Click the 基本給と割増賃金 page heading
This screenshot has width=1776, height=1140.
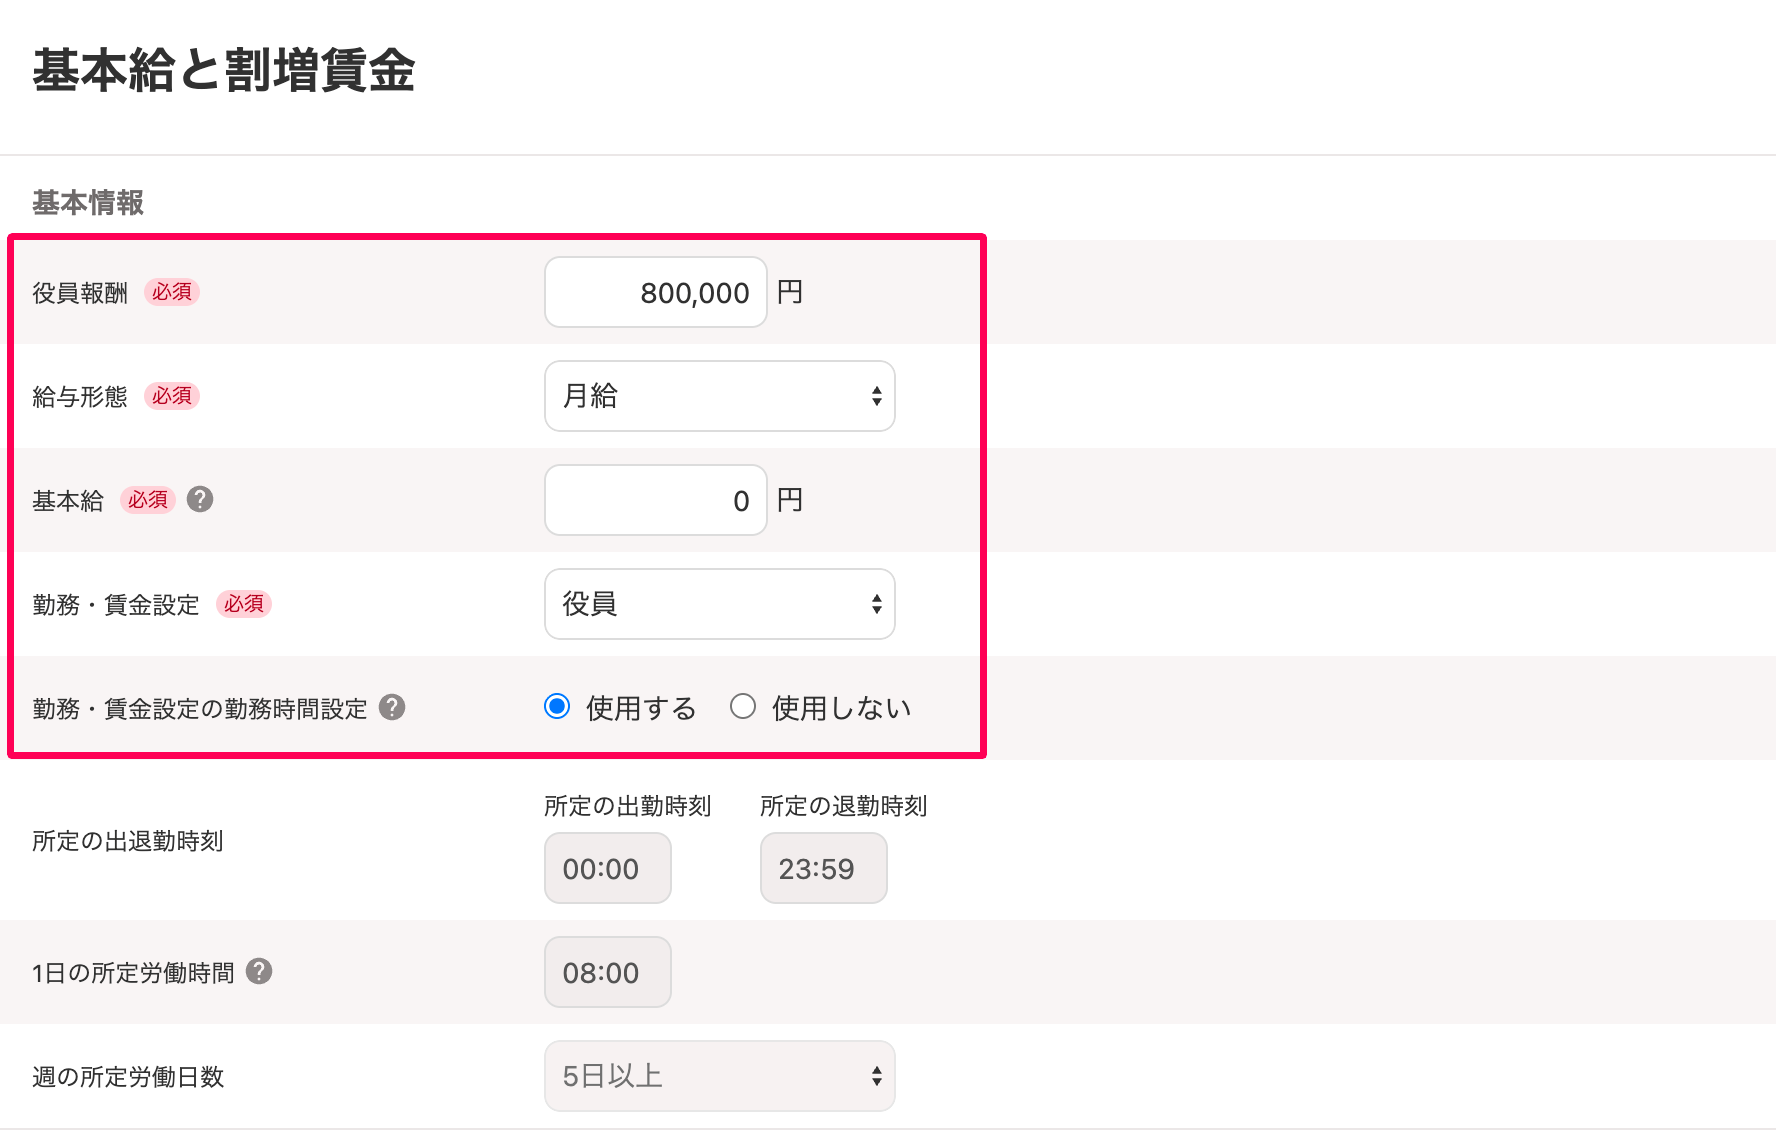pos(224,71)
